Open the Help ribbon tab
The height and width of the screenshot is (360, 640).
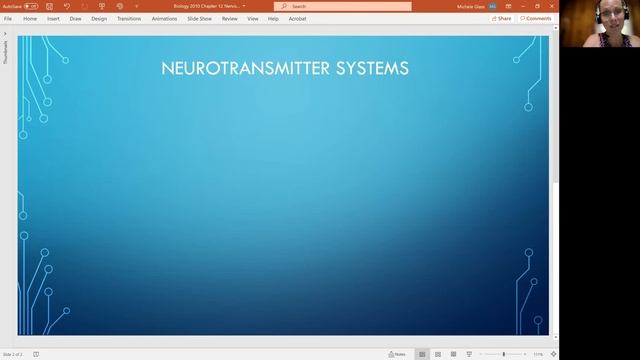[x=273, y=19]
